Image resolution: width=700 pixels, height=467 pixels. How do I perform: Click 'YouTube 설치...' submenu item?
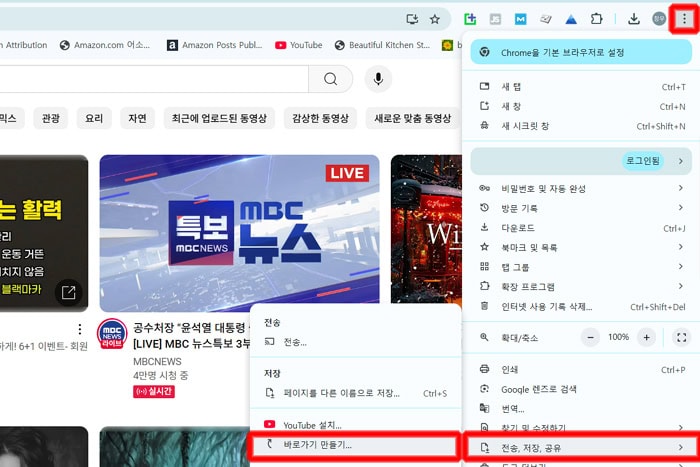click(x=355, y=425)
